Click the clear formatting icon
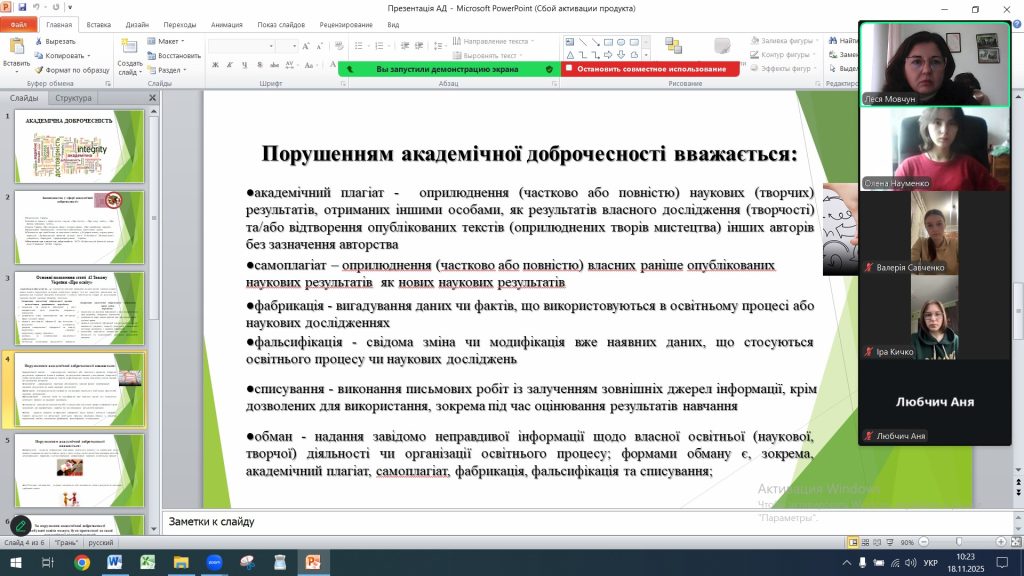Viewport: 1024px width, 576px height. (339, 46)
